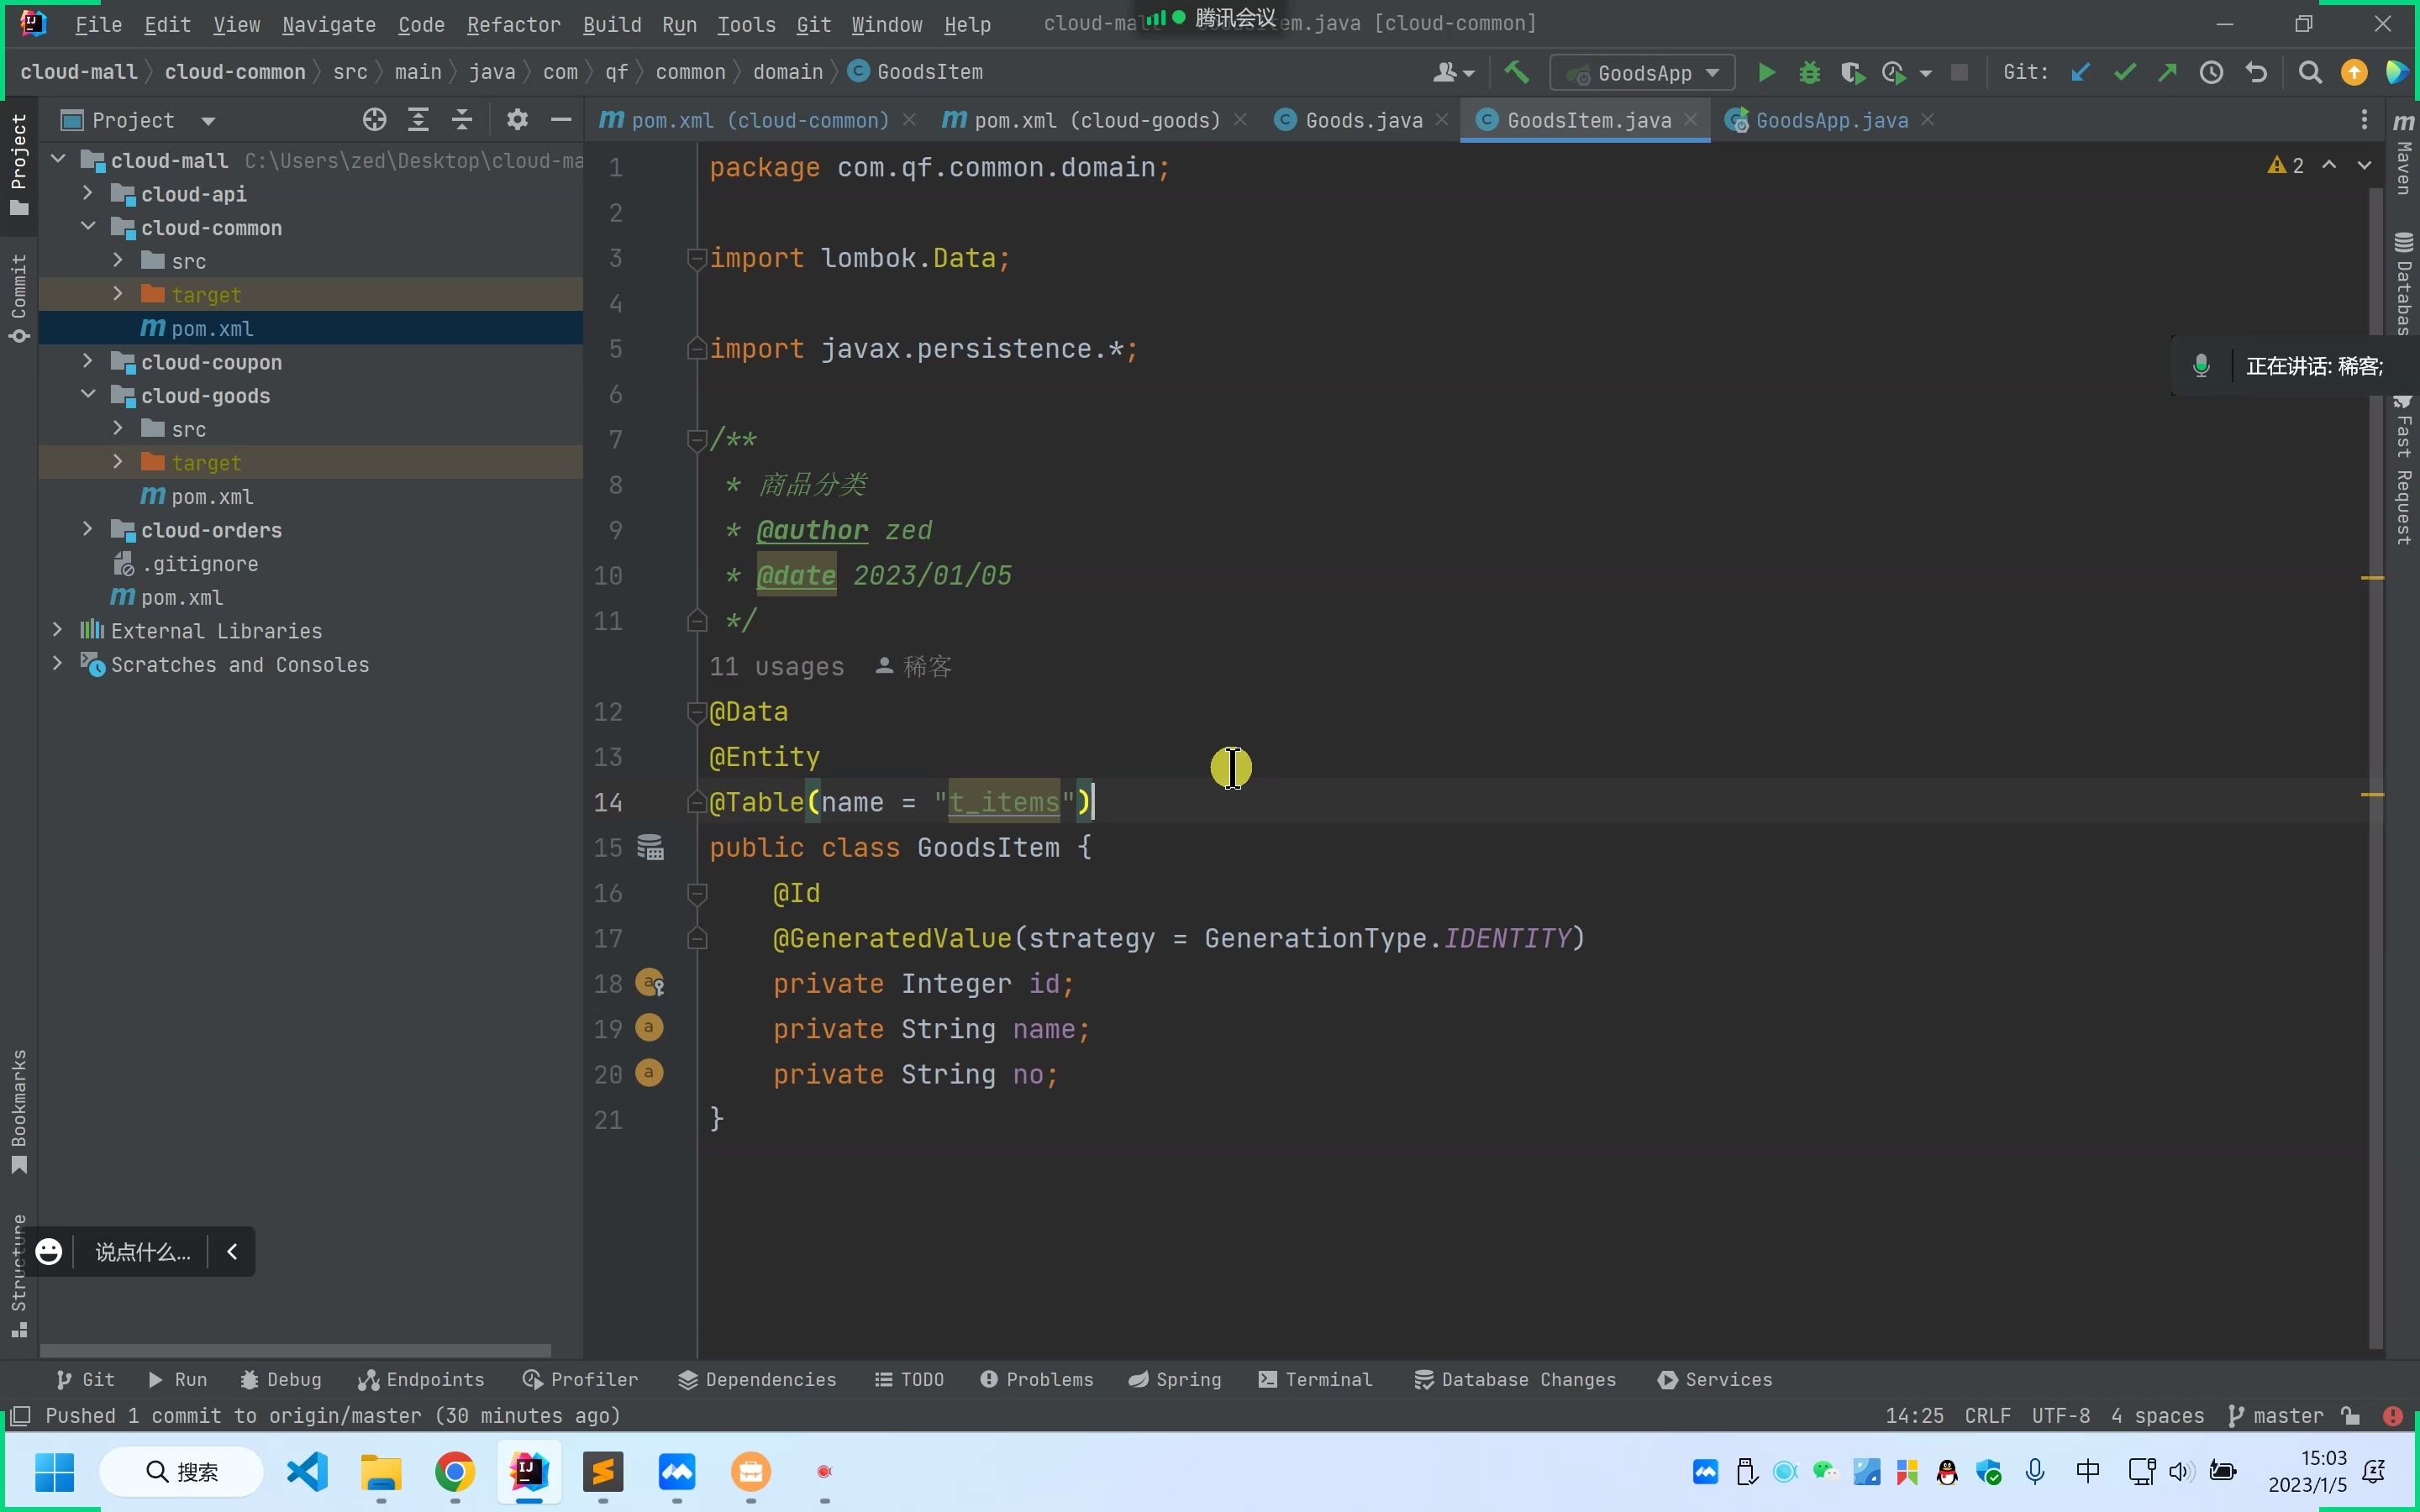Image resolution: width=2420 pixels, height=1512 pixels.
Task: Switch to Goods.java editor tab
Action: [x=1362, y=120]
